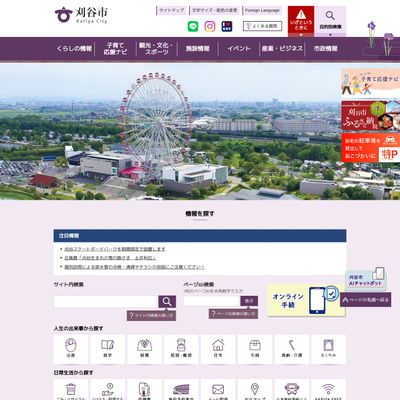Open the moving (box) life-event icon

pyautogui.click(x=255, y=349)
